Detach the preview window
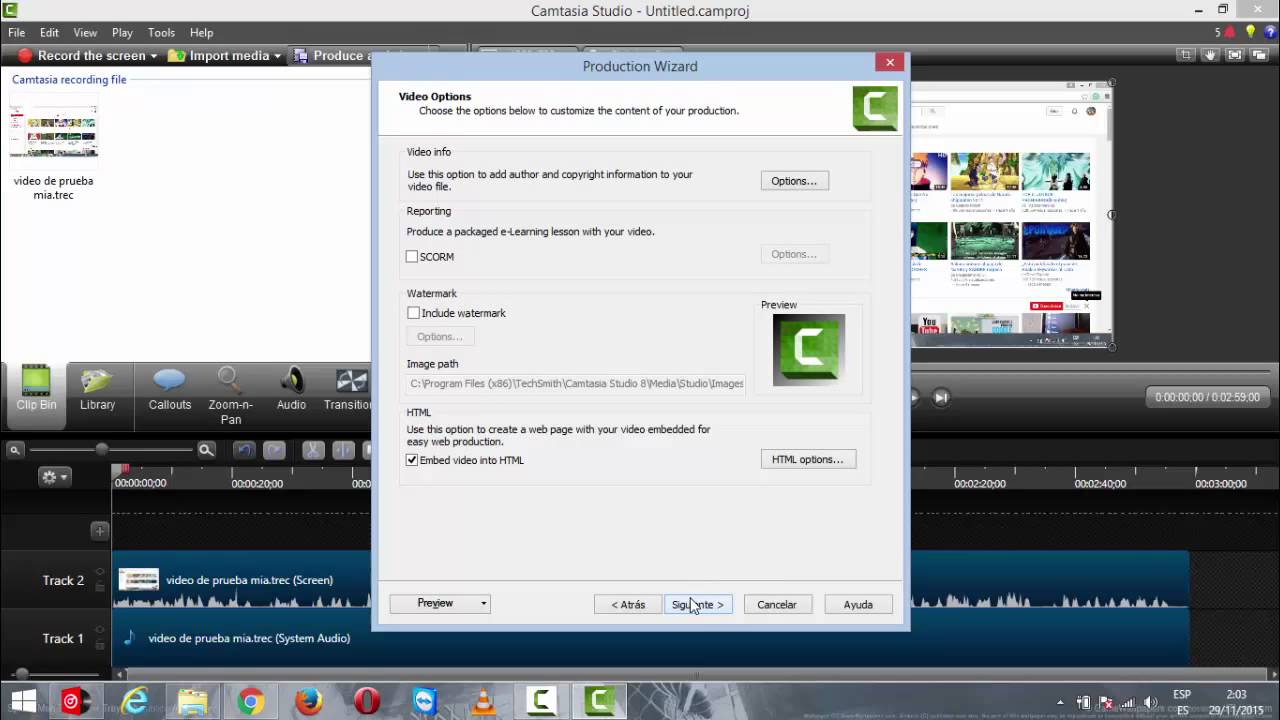Viewport: 1280px width, 720px height. [1259, 55]
